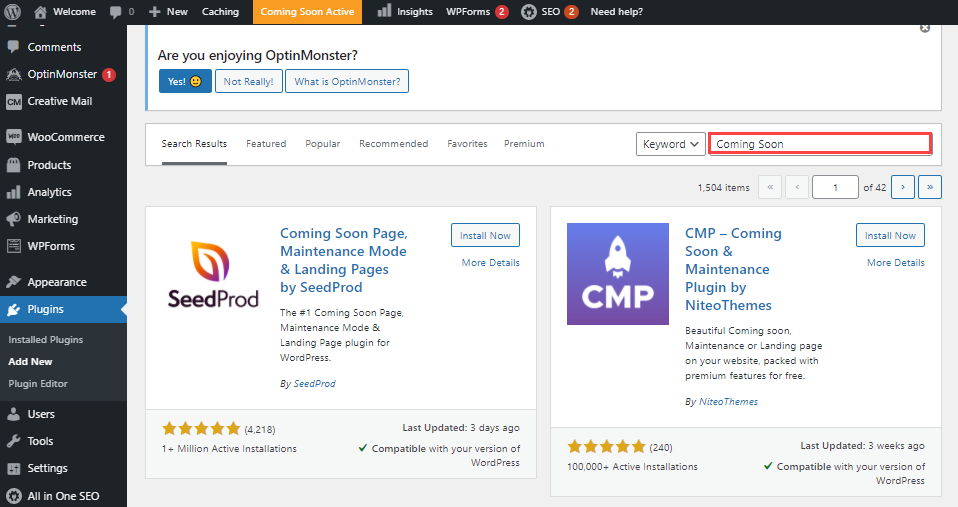
Task: Switch to Featured tab
Action: click(266, 144)
